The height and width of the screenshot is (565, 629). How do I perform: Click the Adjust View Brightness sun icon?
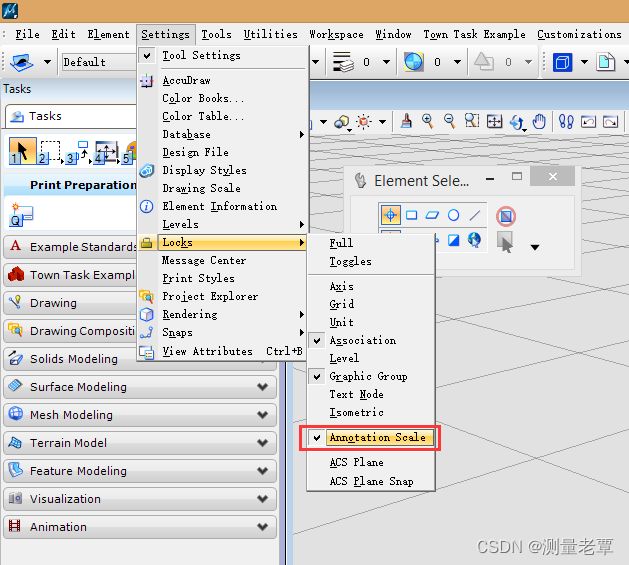point(364,122)
